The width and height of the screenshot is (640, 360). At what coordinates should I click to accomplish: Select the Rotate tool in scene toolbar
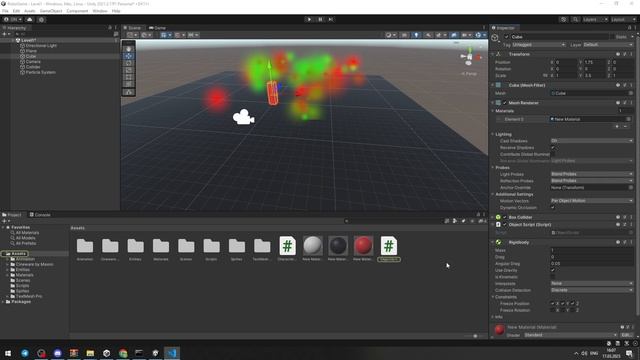(129, 63)
